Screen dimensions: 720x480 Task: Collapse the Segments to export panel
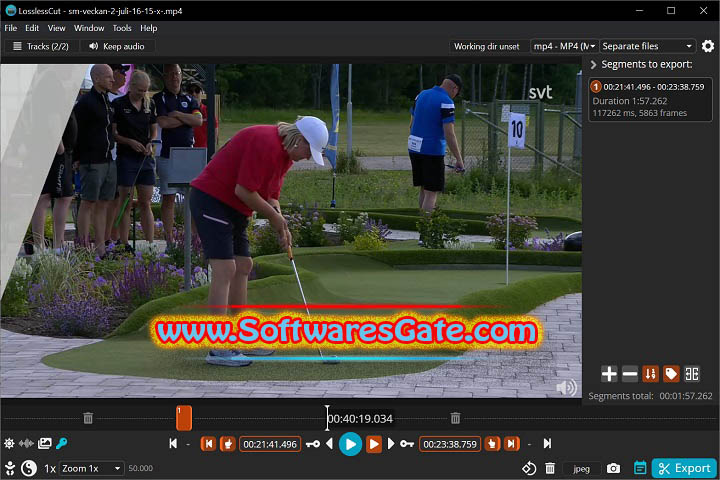[x=593, y=65]
